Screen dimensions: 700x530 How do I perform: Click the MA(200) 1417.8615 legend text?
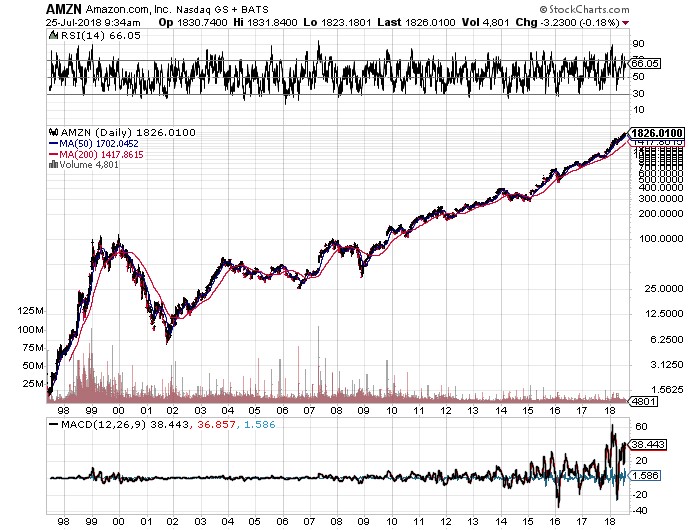click(x=101, y=154)
